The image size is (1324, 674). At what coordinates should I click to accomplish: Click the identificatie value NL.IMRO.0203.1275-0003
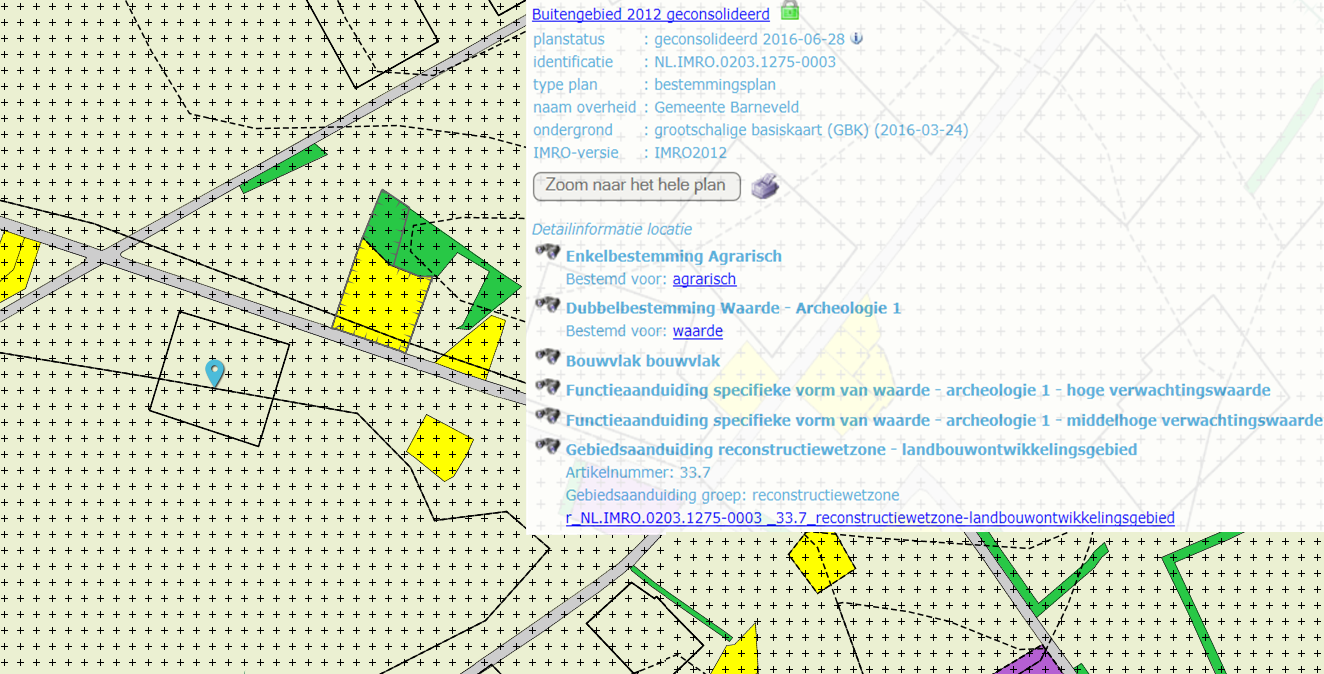coord(745,62)
